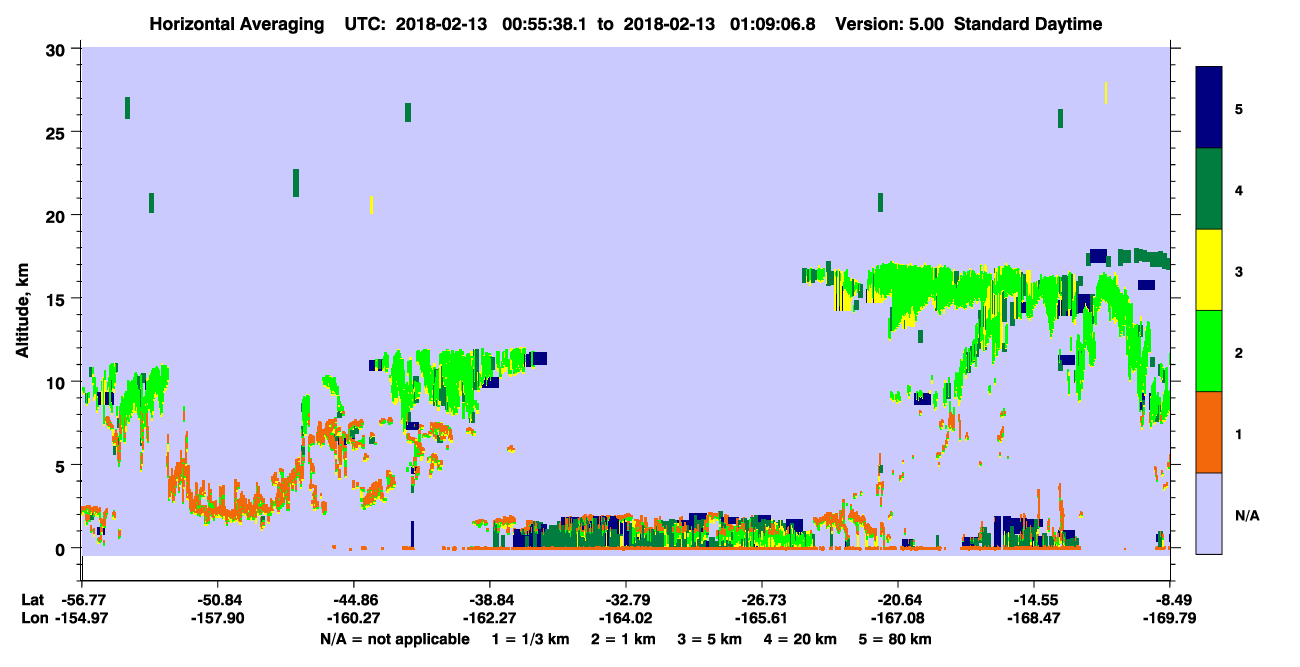Click latitude value -44.86
This screenshot has height=667, width=1300.
point(354,600)
